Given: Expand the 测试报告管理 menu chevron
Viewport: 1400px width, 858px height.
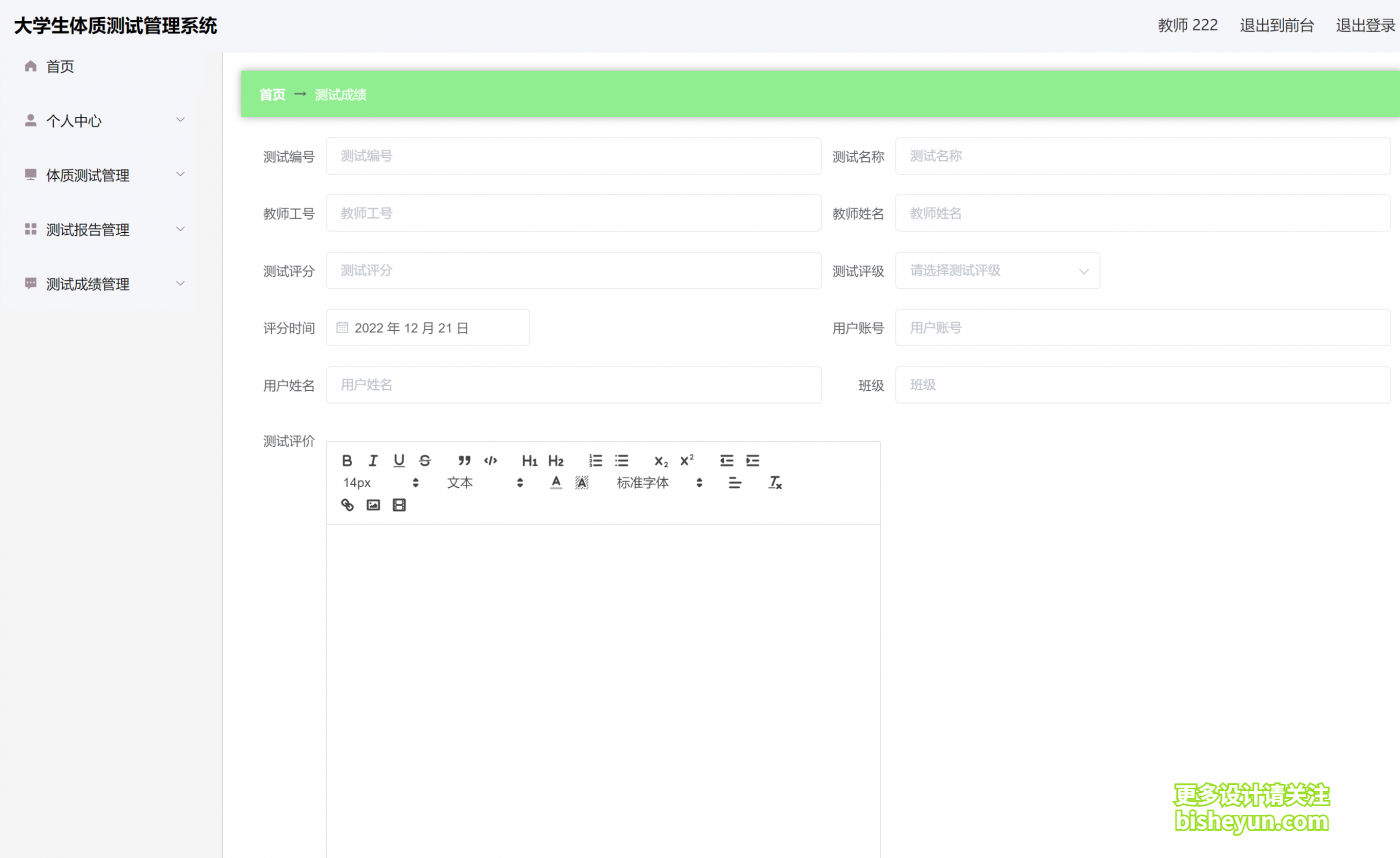Looking at the screenshot, I should pos(180,229).
